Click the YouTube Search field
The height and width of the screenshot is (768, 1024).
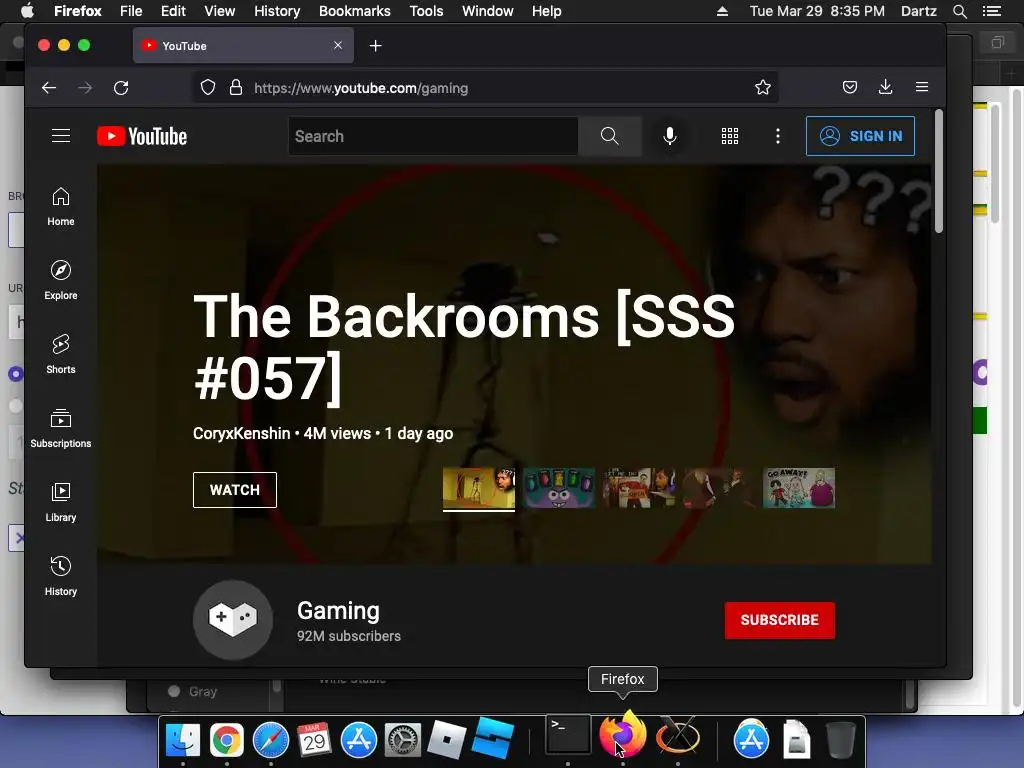point(433,136)
